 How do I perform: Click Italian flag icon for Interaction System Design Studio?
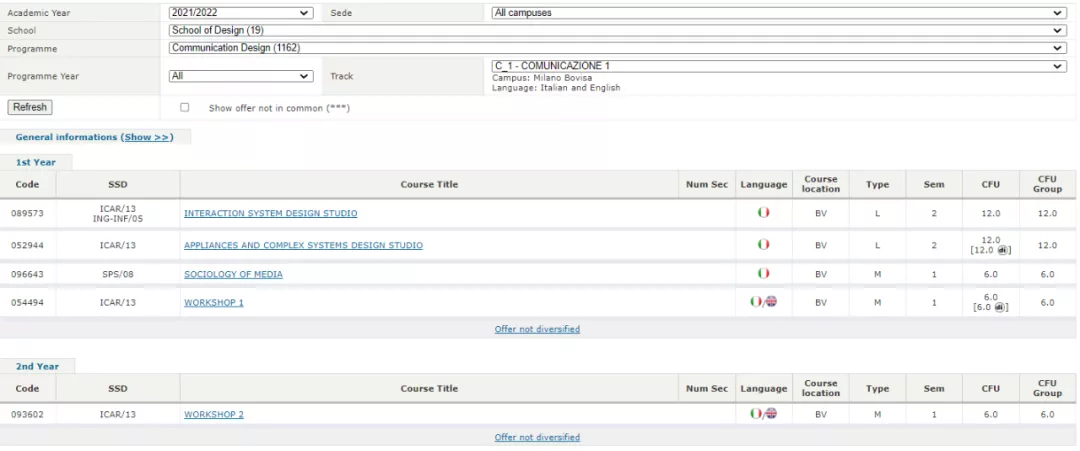click(x=763, y=213)
